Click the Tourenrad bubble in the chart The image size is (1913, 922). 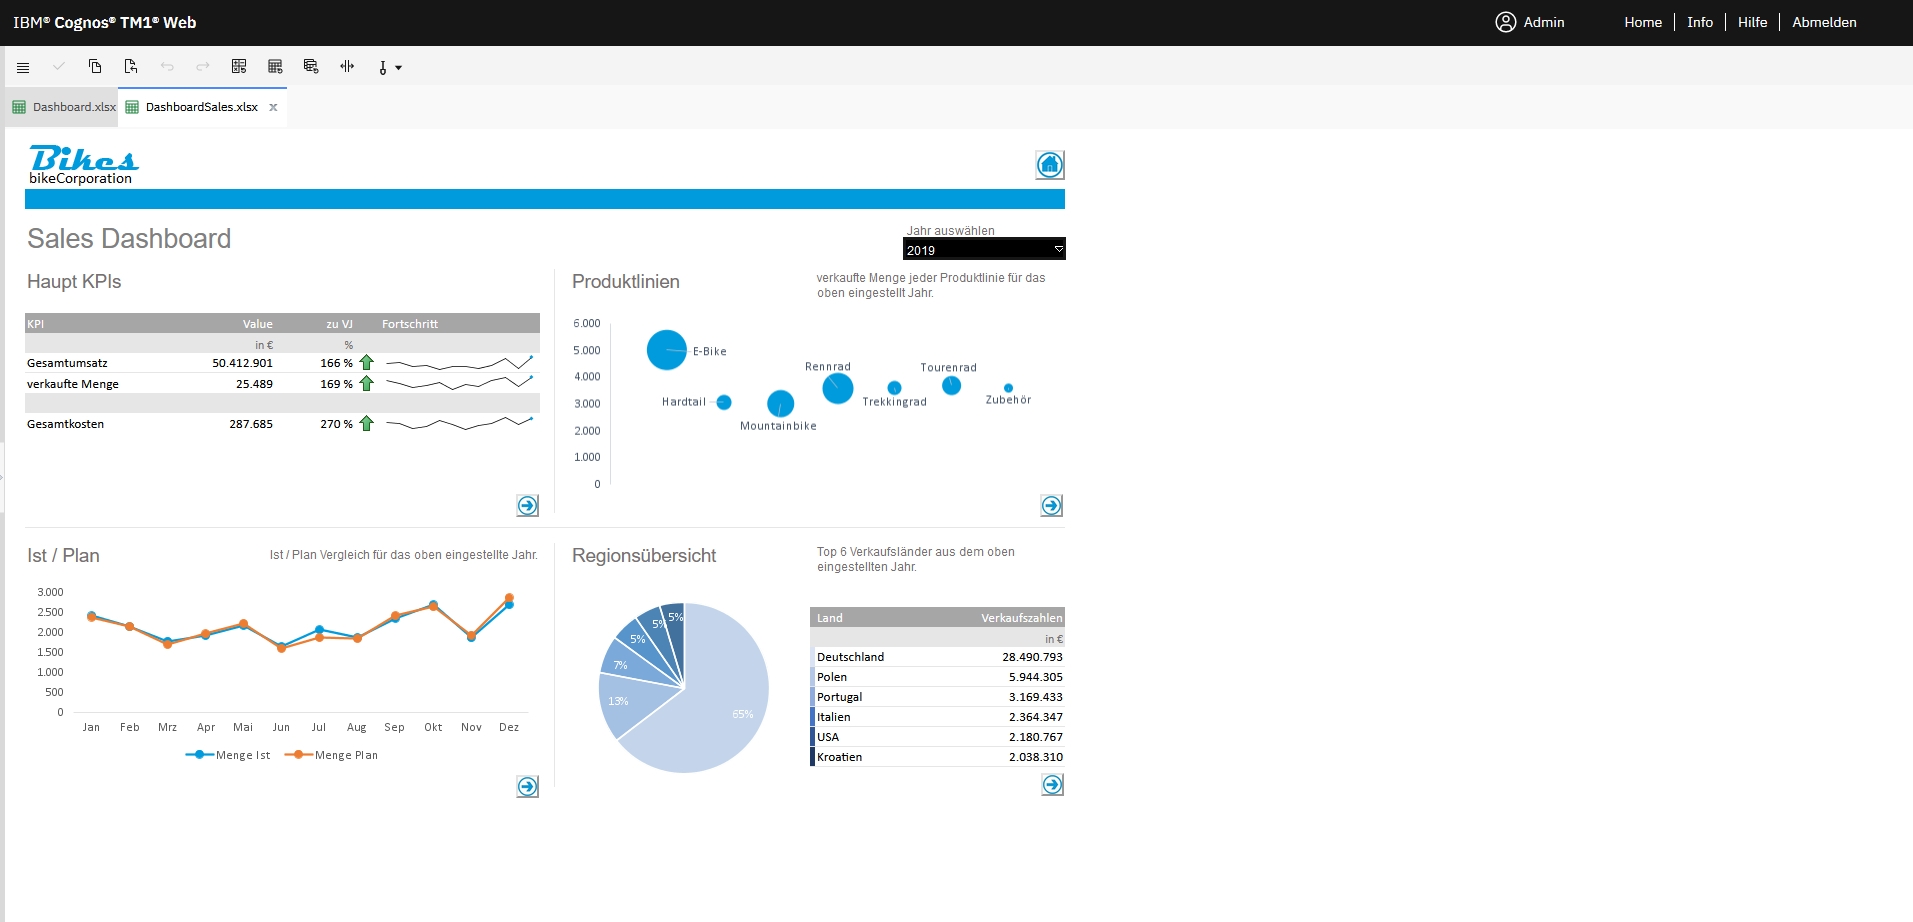(952, 385)
